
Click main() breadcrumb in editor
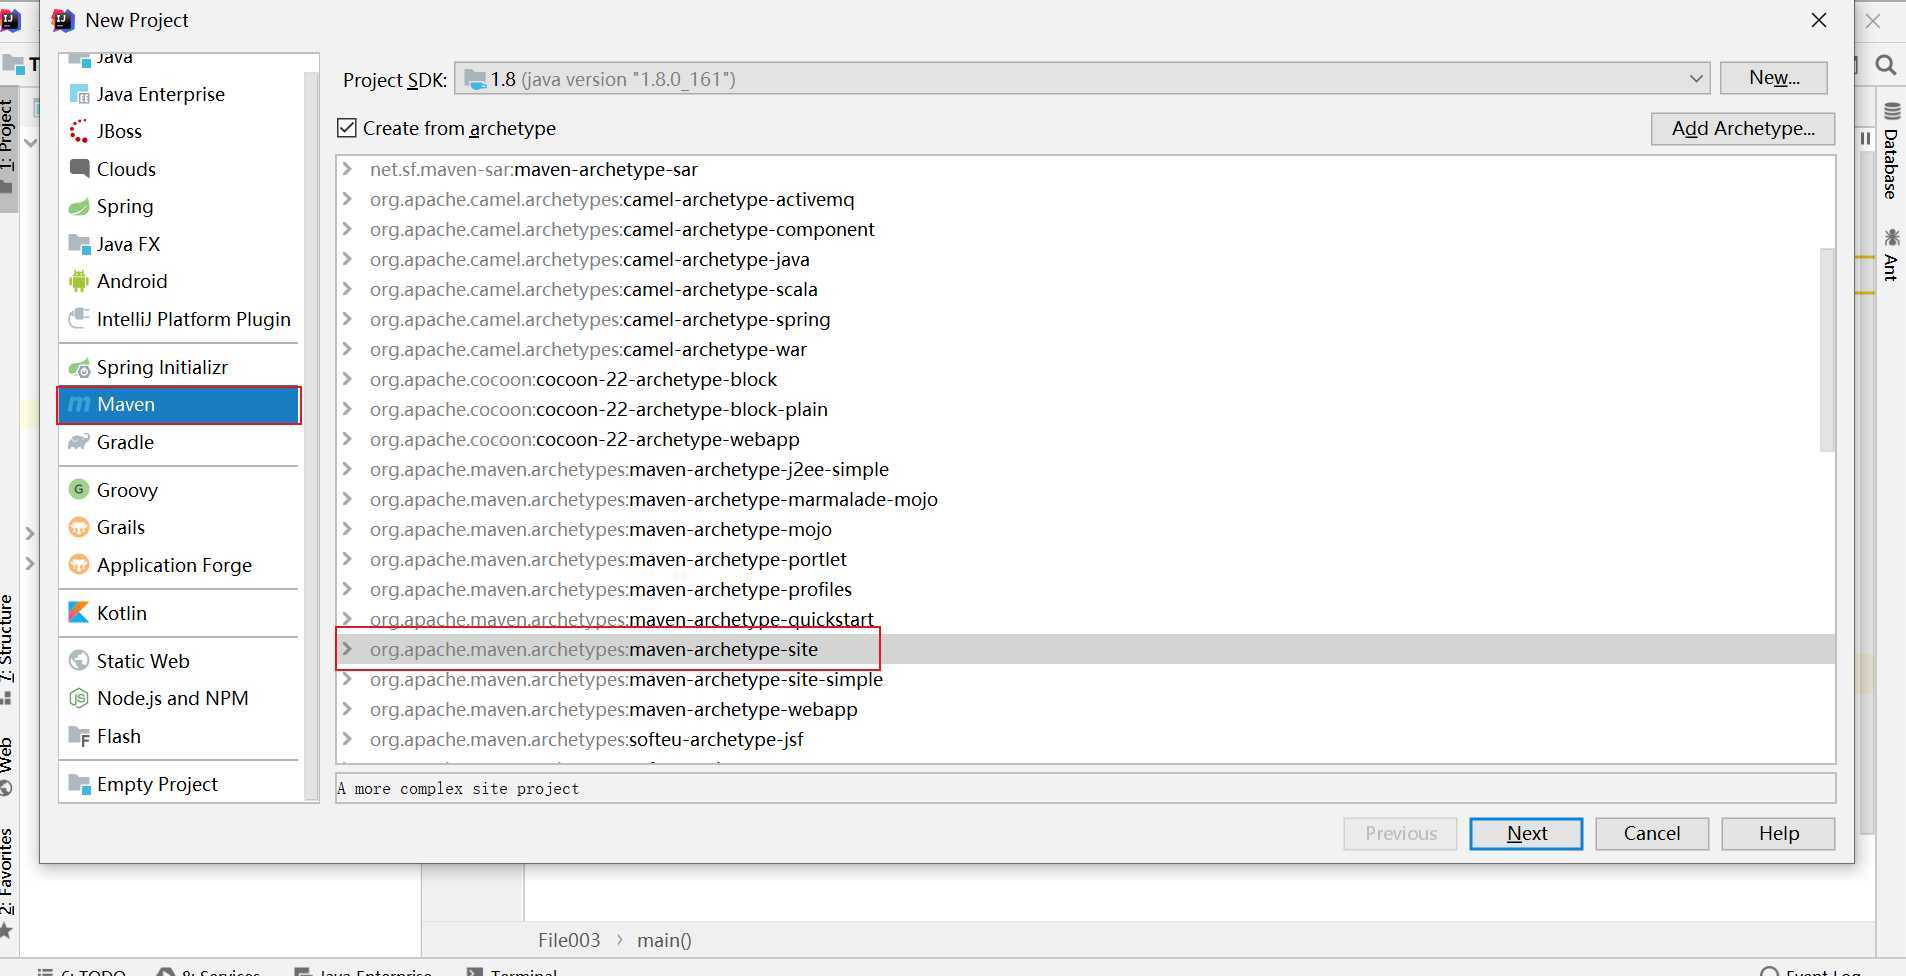pos(664,940)
